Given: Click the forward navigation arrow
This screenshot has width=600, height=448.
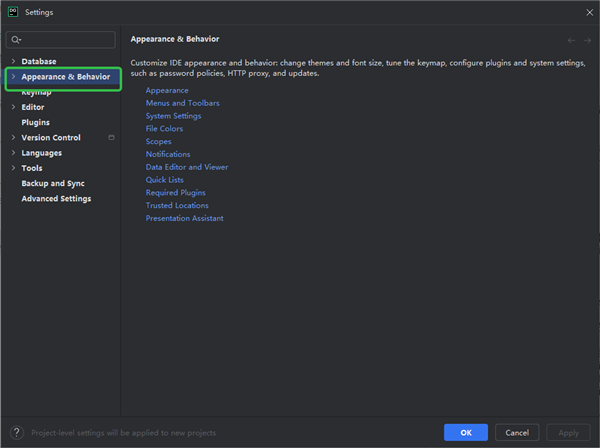Looking at the screenshot, I should click(586, 40).
